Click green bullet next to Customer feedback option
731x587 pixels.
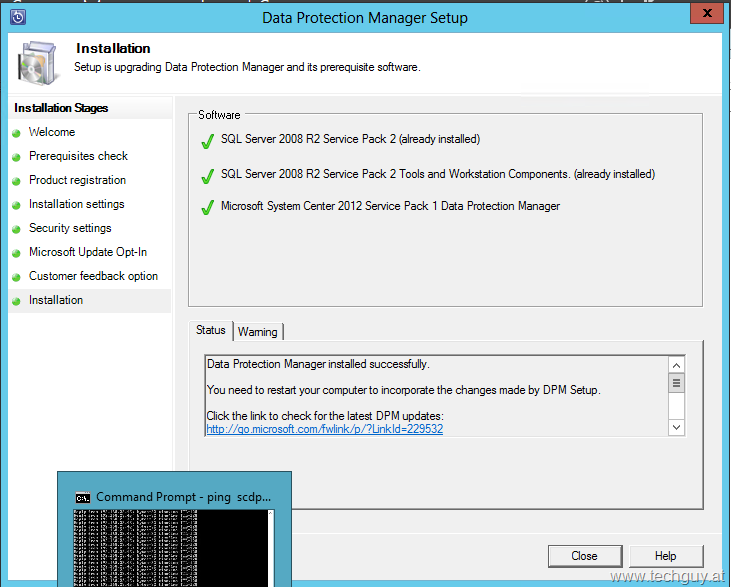[16, 277]
